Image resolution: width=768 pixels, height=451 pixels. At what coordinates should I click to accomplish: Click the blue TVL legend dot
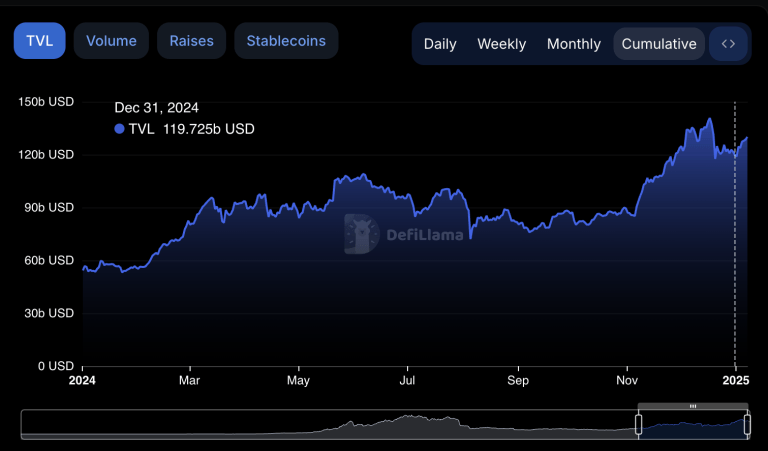tap(120, 129)
